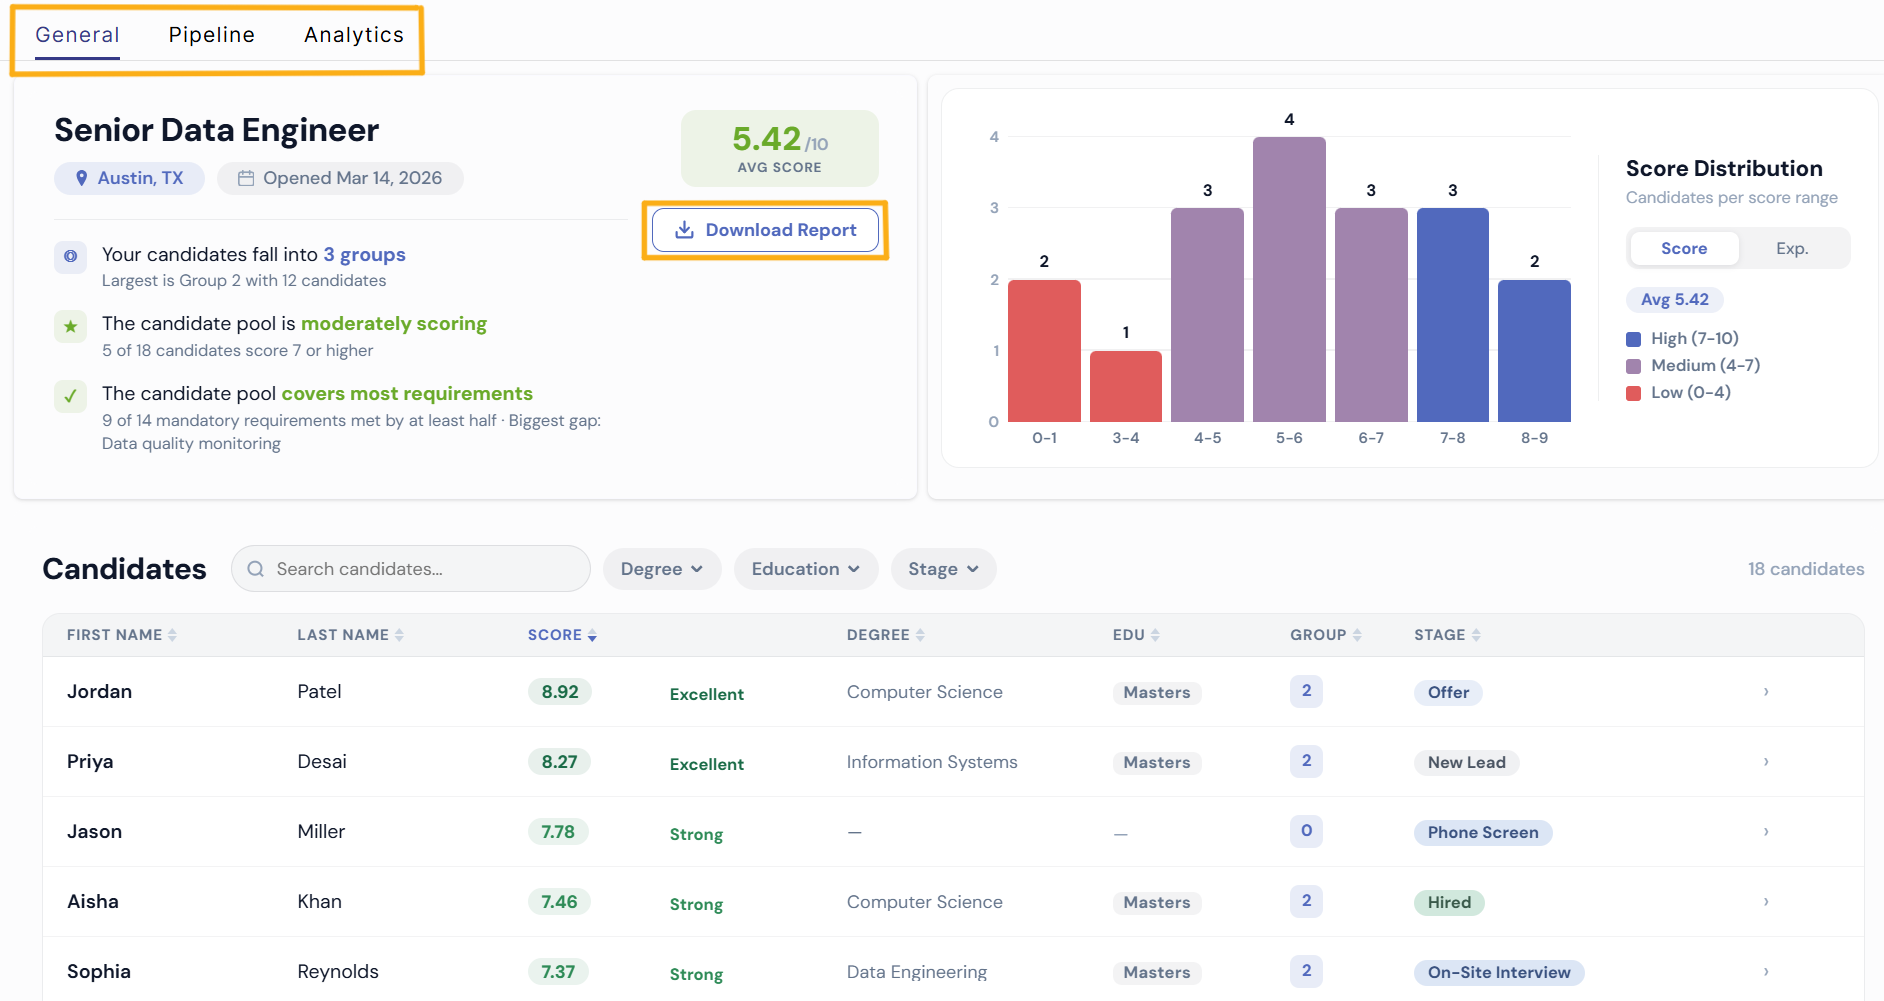Click the download icon in Download Report
1884x1001 pixels.
(684, 230)
